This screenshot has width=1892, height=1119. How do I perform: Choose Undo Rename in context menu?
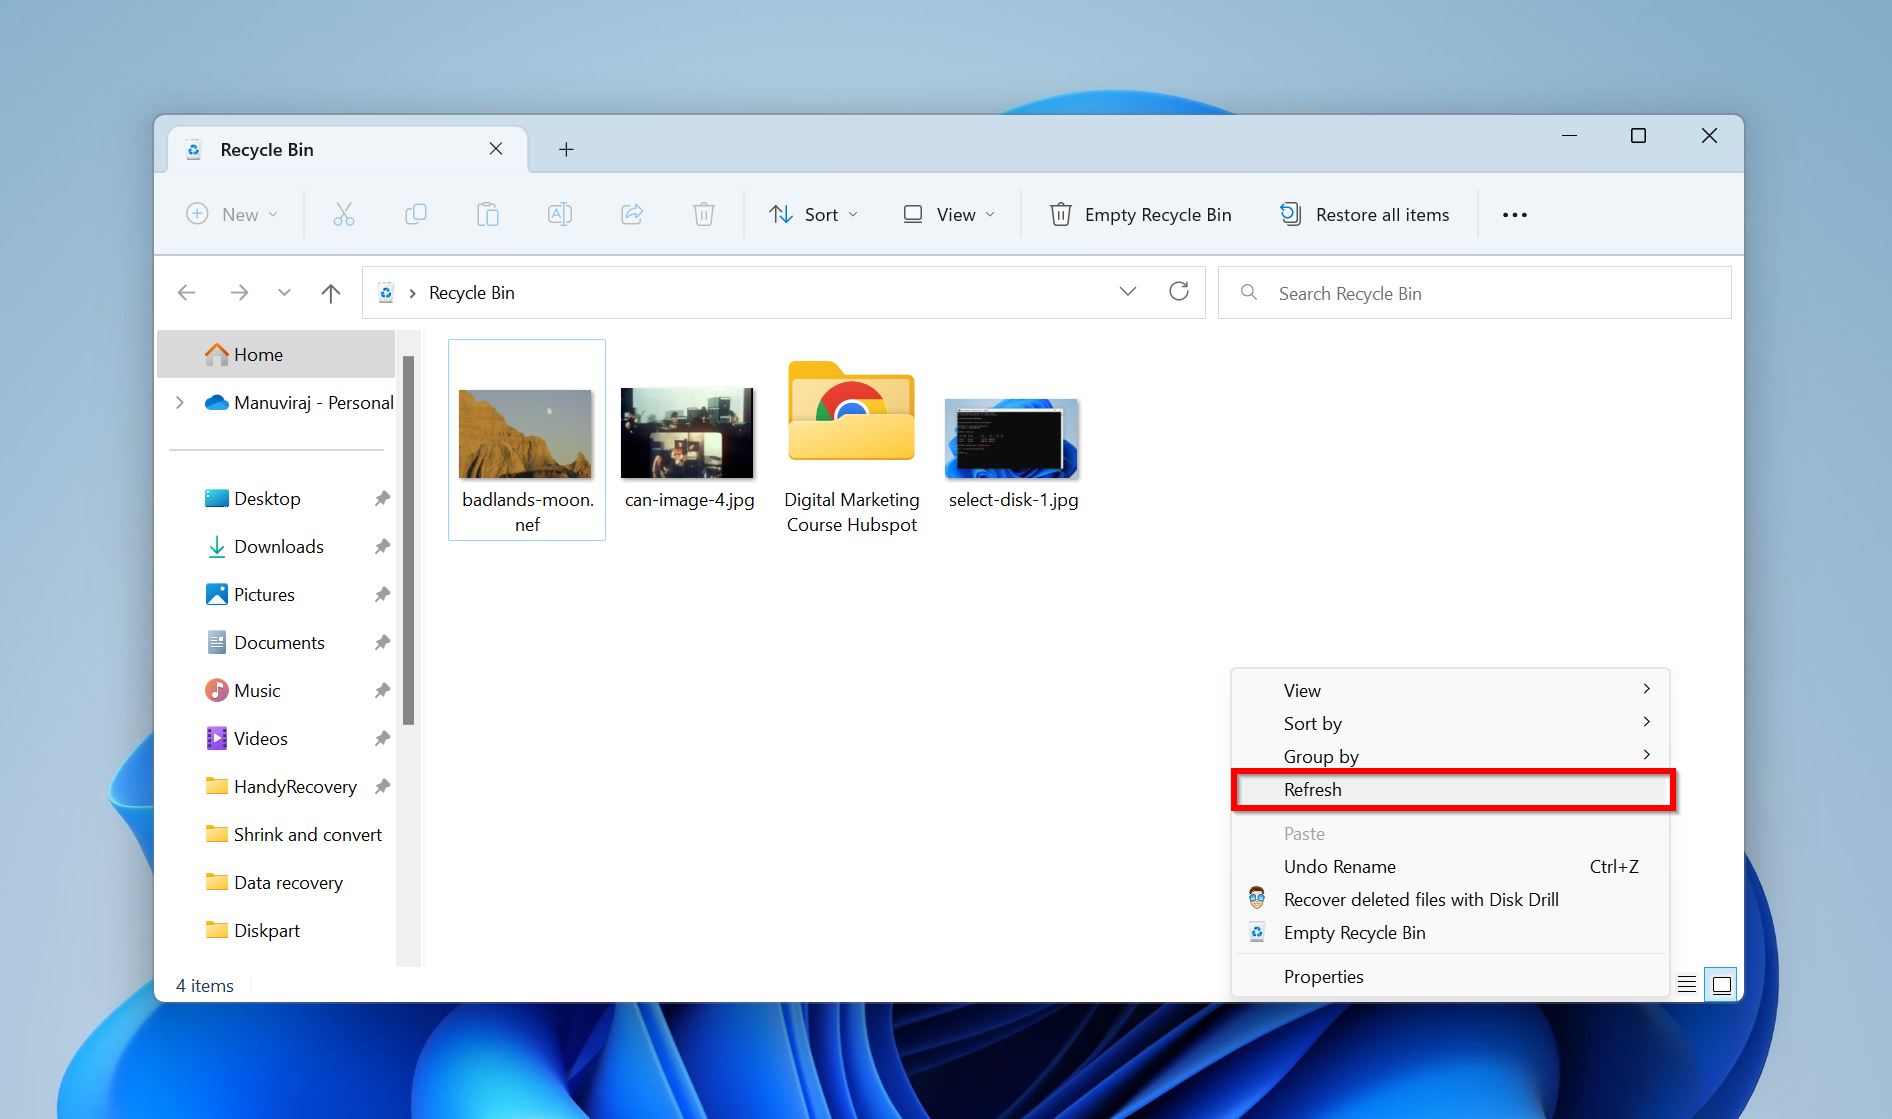tap(1450, 866)
